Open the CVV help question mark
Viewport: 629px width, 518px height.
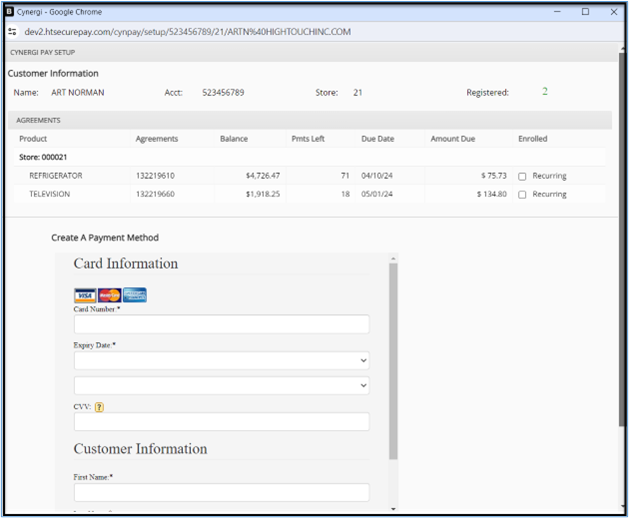pos(100,407)
